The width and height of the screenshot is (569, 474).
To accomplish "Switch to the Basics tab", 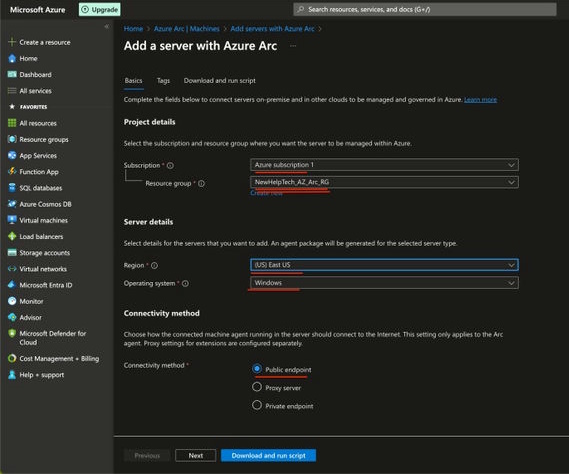I will tap(134, 81).
